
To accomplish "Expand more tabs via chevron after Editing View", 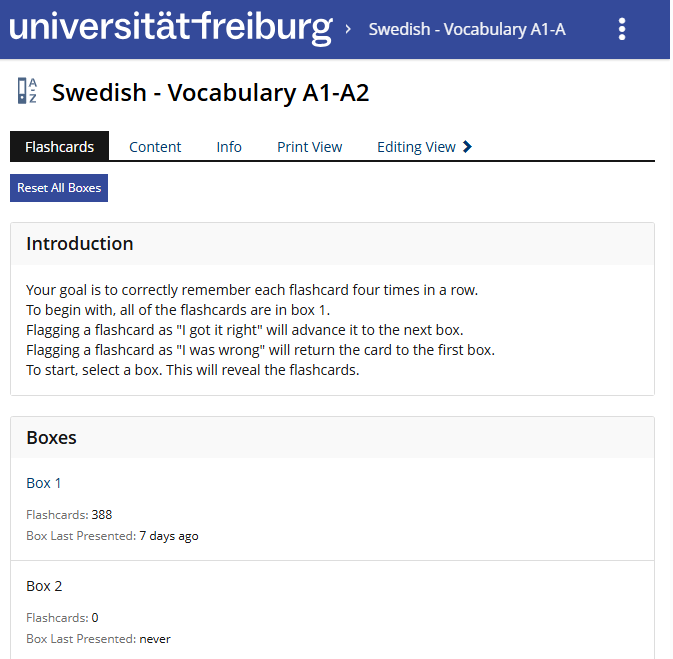I will [x=467, y=147].
